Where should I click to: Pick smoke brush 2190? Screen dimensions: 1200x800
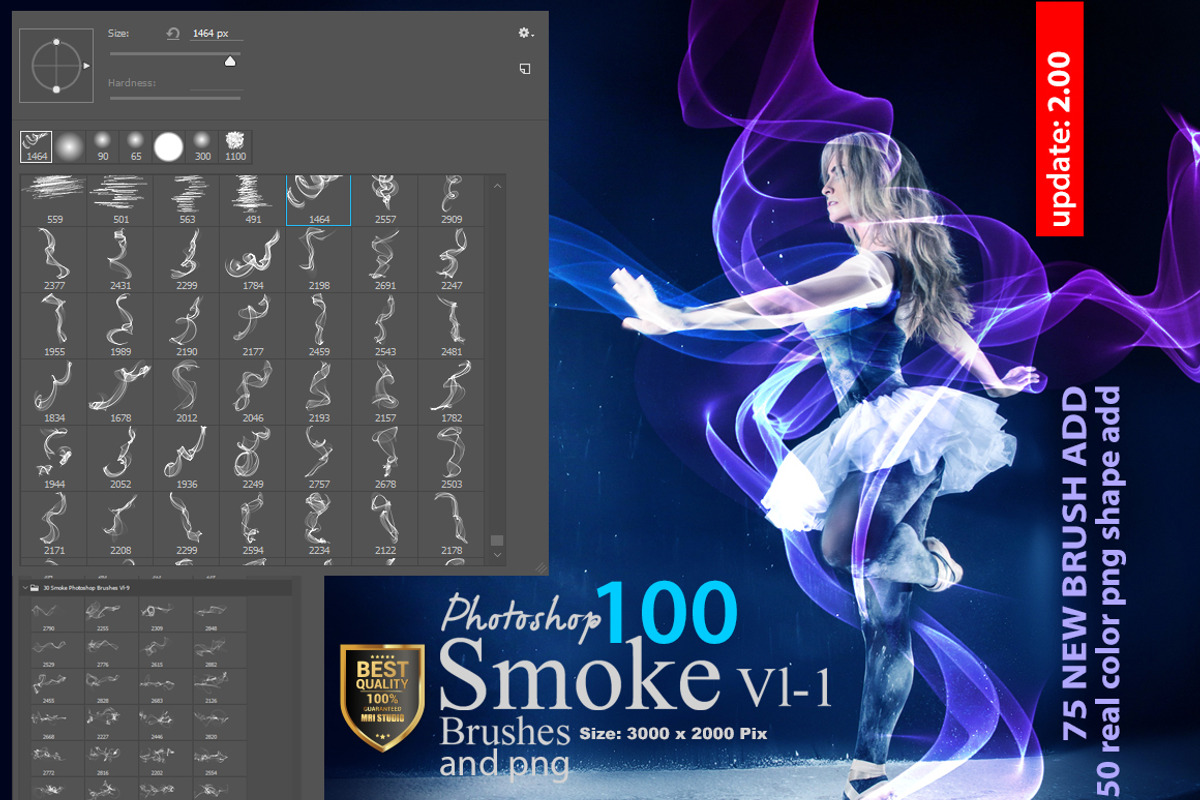(x=186, y=326)
